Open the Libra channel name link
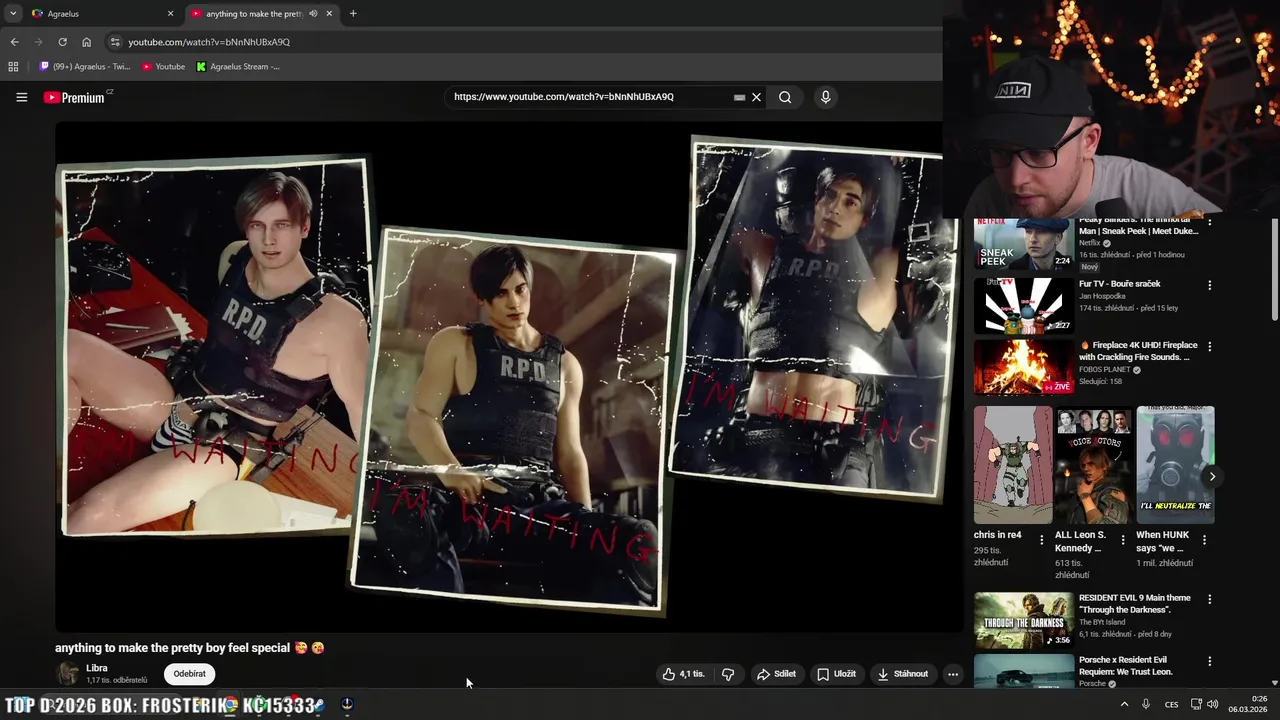This screenshot has width=1280, height=720. tap(97, 668)
